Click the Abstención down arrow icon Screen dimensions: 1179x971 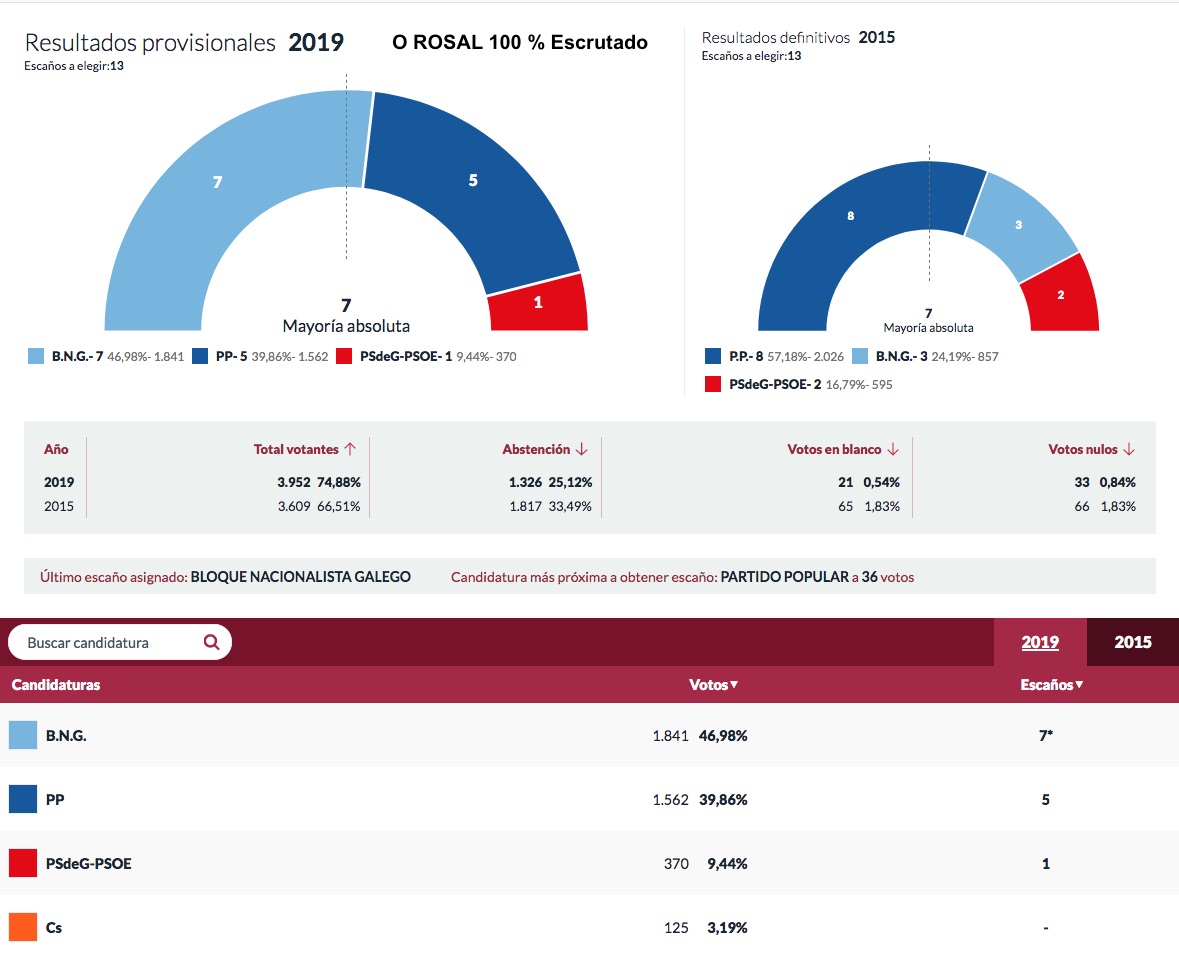(x=581, y=449)
